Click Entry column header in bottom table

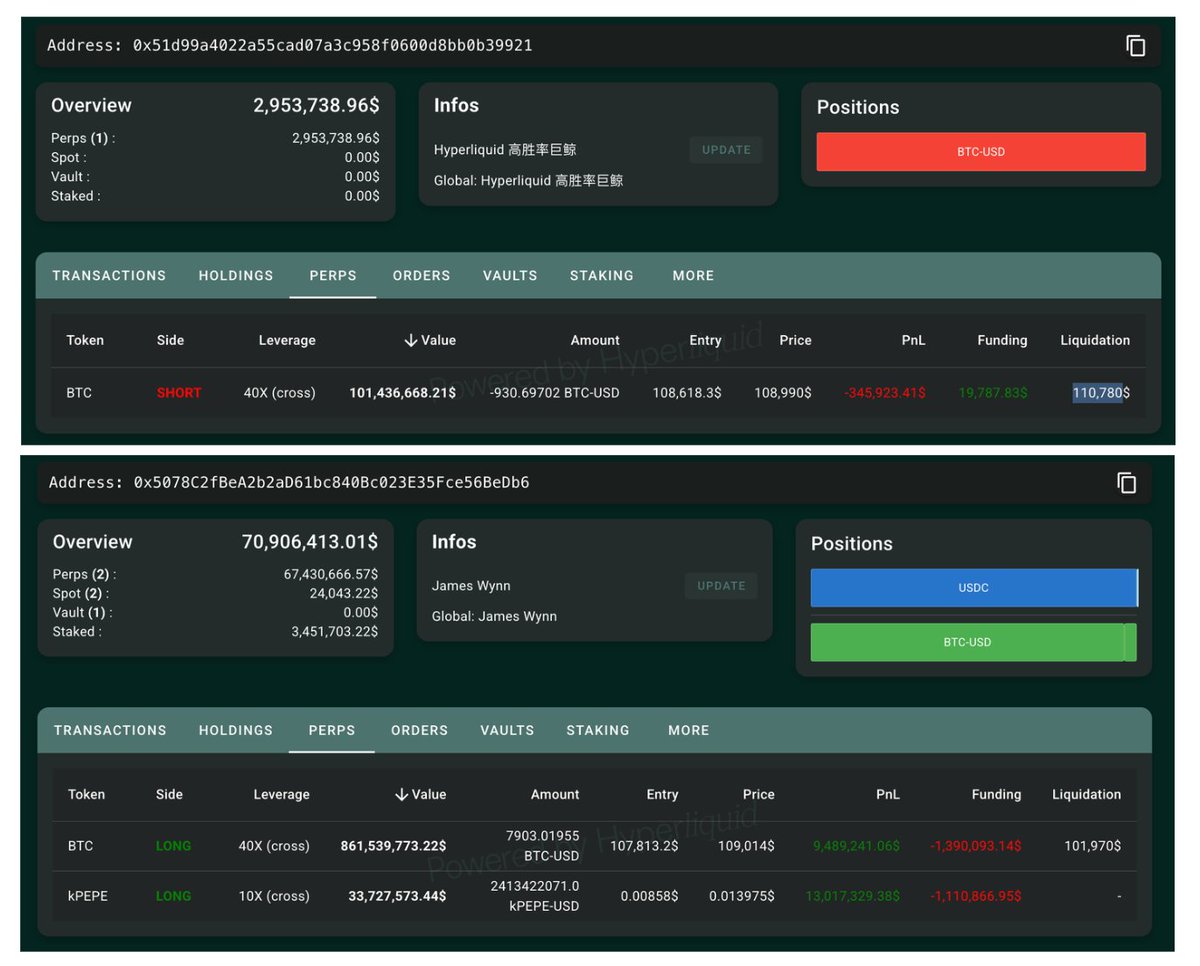[x=662, y=794]
